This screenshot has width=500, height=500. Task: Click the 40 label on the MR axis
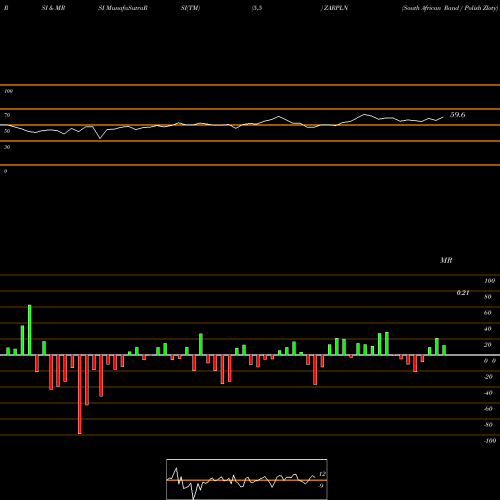point(488,329)
